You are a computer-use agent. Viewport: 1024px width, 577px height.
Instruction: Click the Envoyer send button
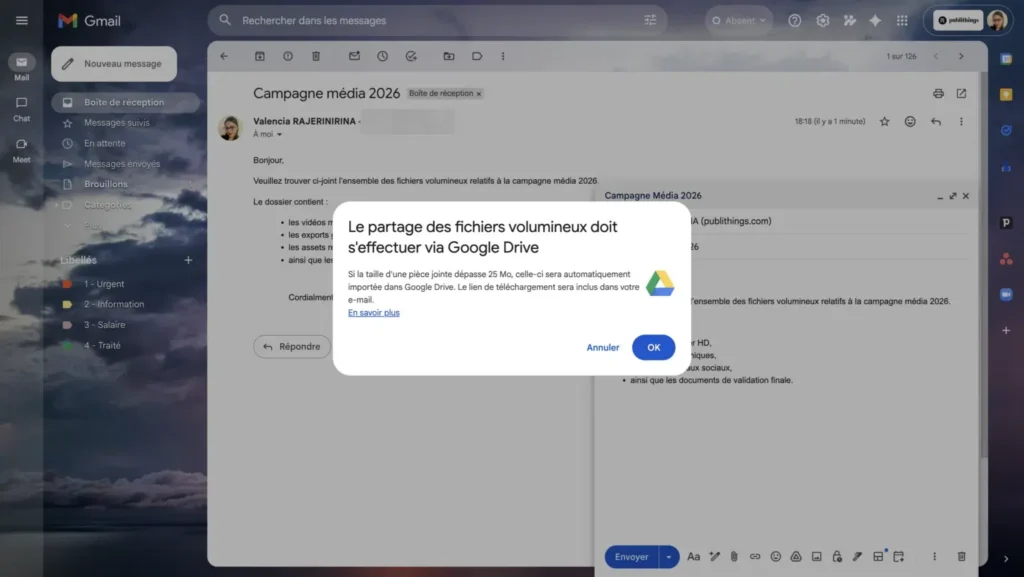click(x=631, y=557)
